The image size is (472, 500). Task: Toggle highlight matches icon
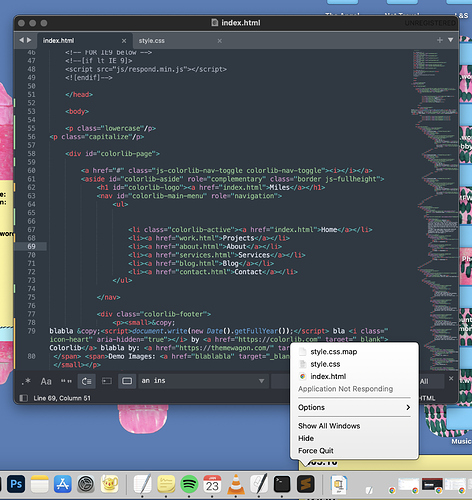click(127, 381)
